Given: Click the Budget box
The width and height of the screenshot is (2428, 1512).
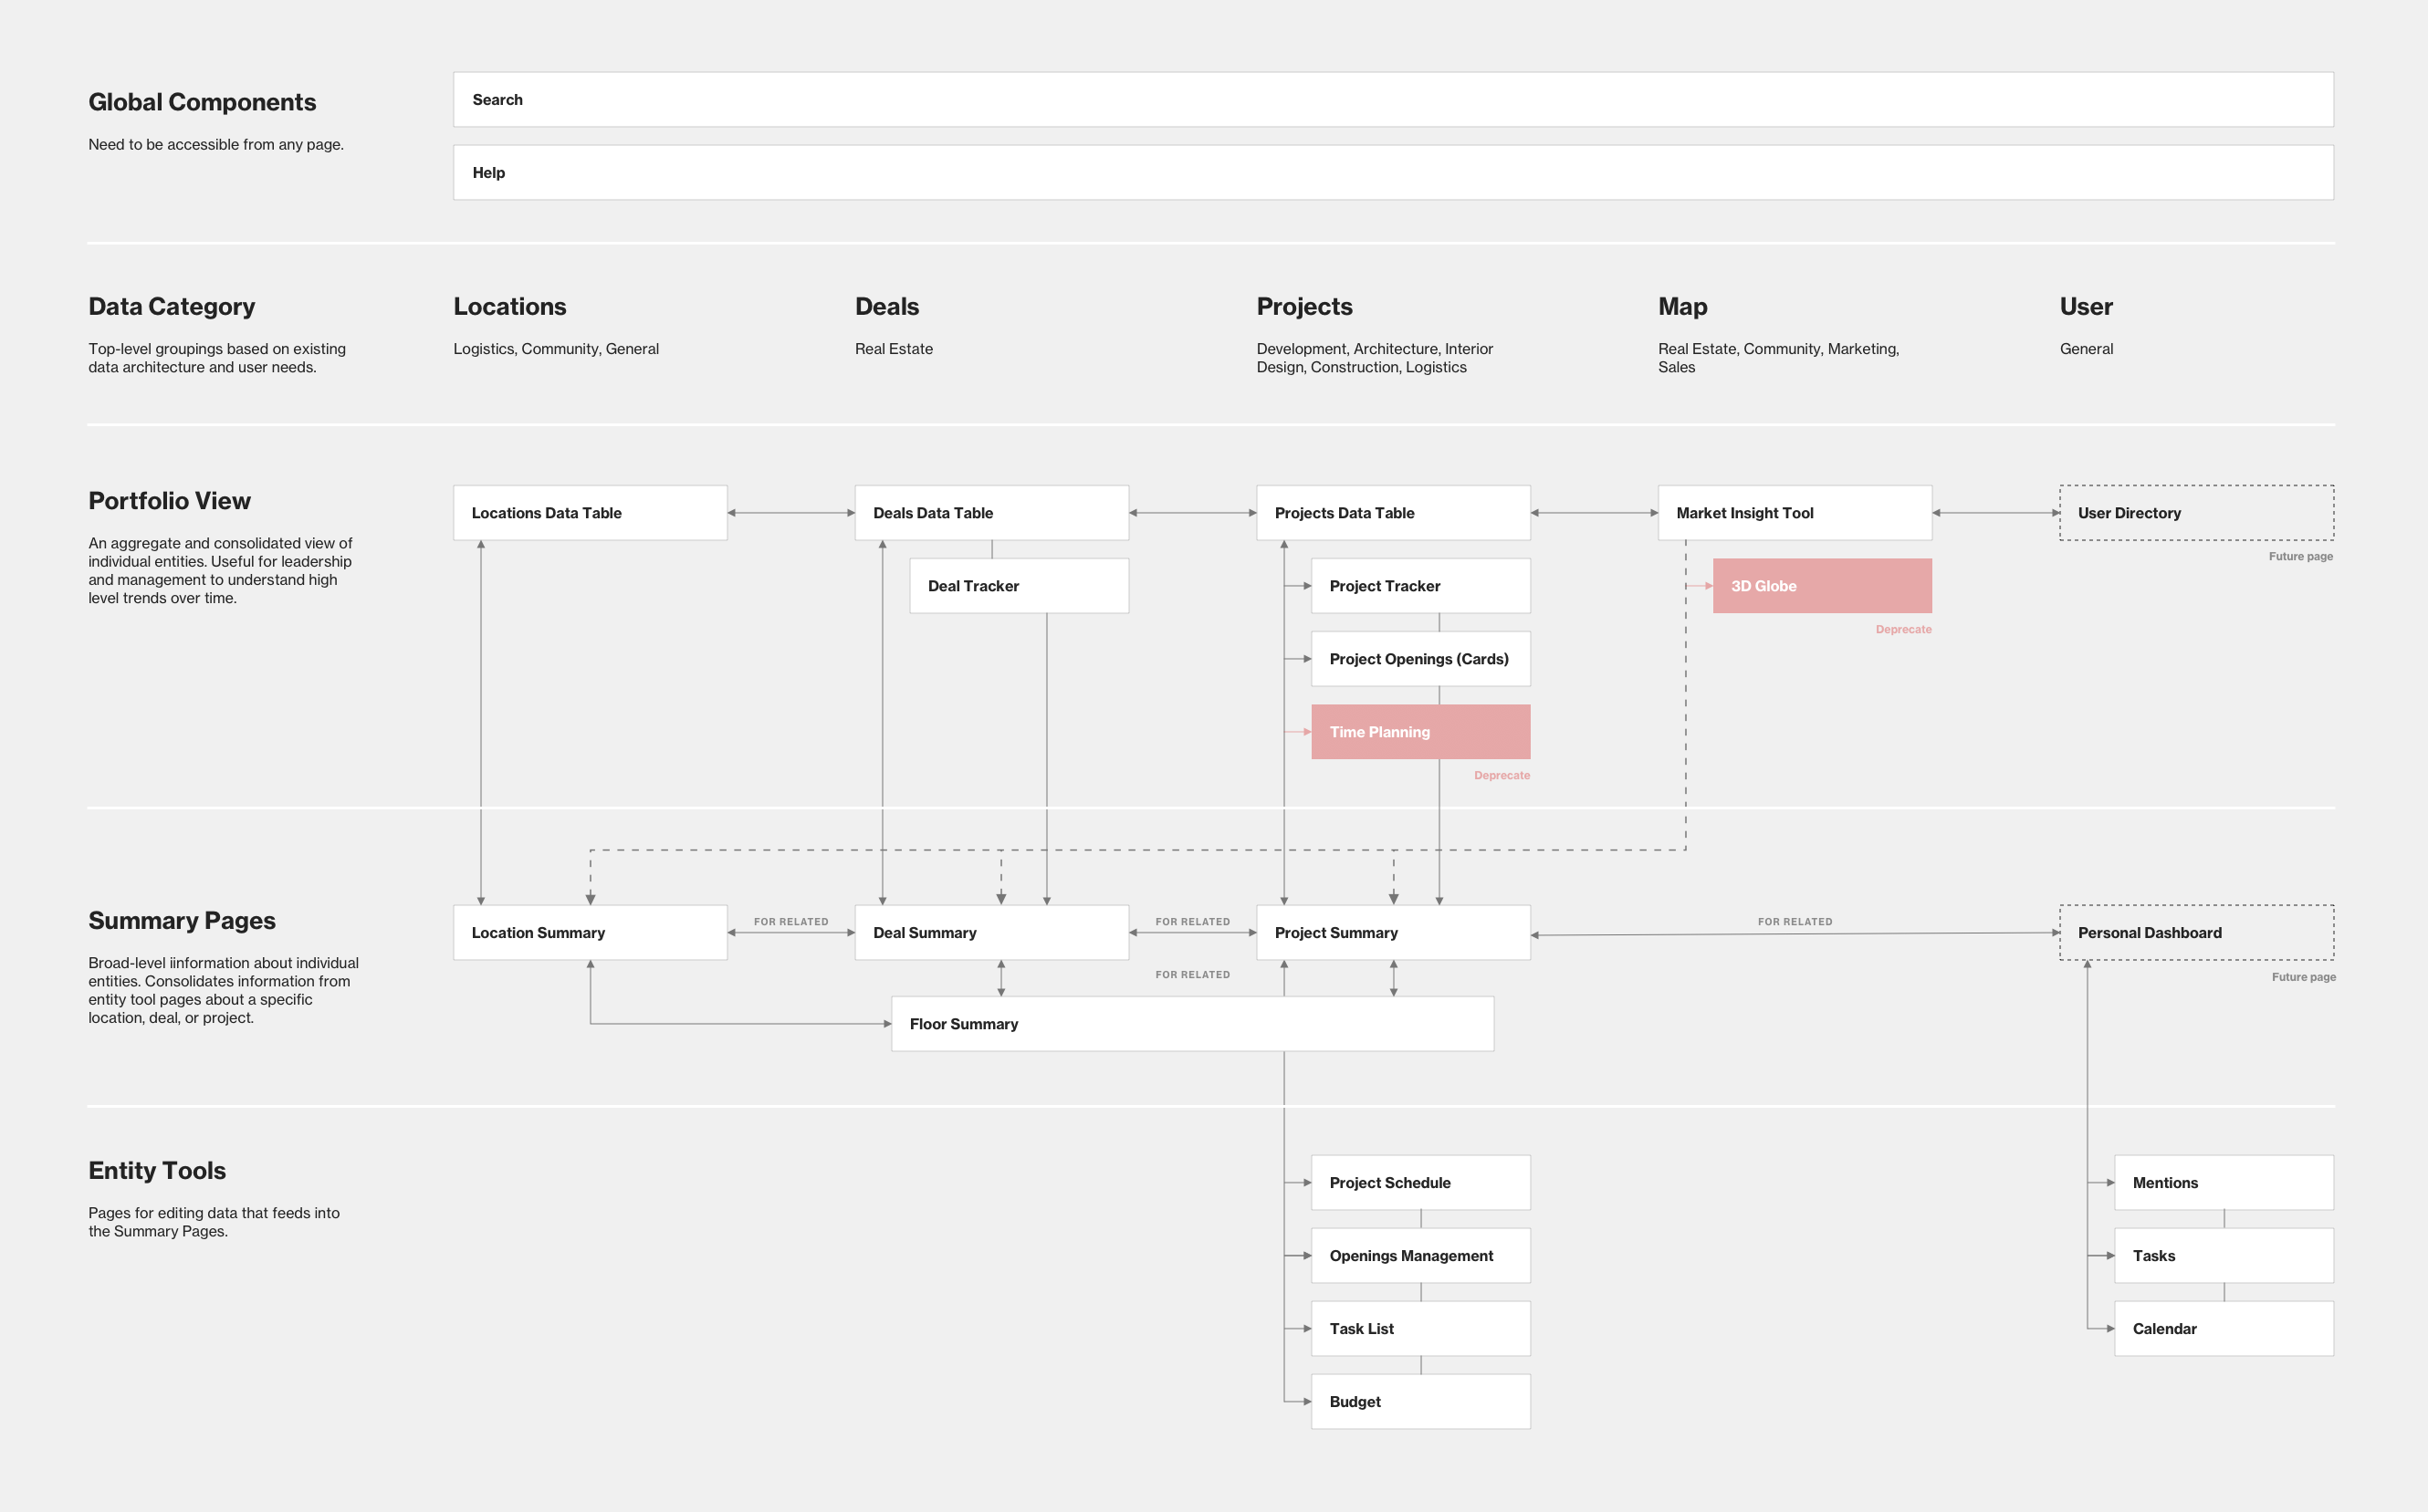Looking at the screenshot, I should [x=1420, y=1402].
